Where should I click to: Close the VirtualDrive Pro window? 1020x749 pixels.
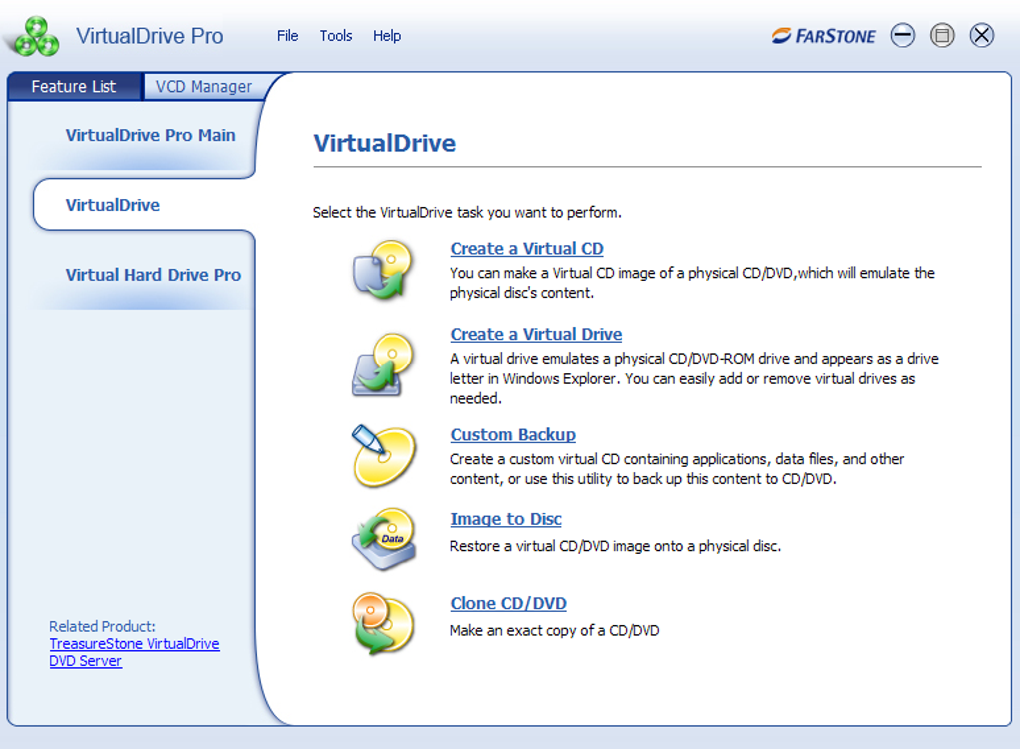coord(982,35)
